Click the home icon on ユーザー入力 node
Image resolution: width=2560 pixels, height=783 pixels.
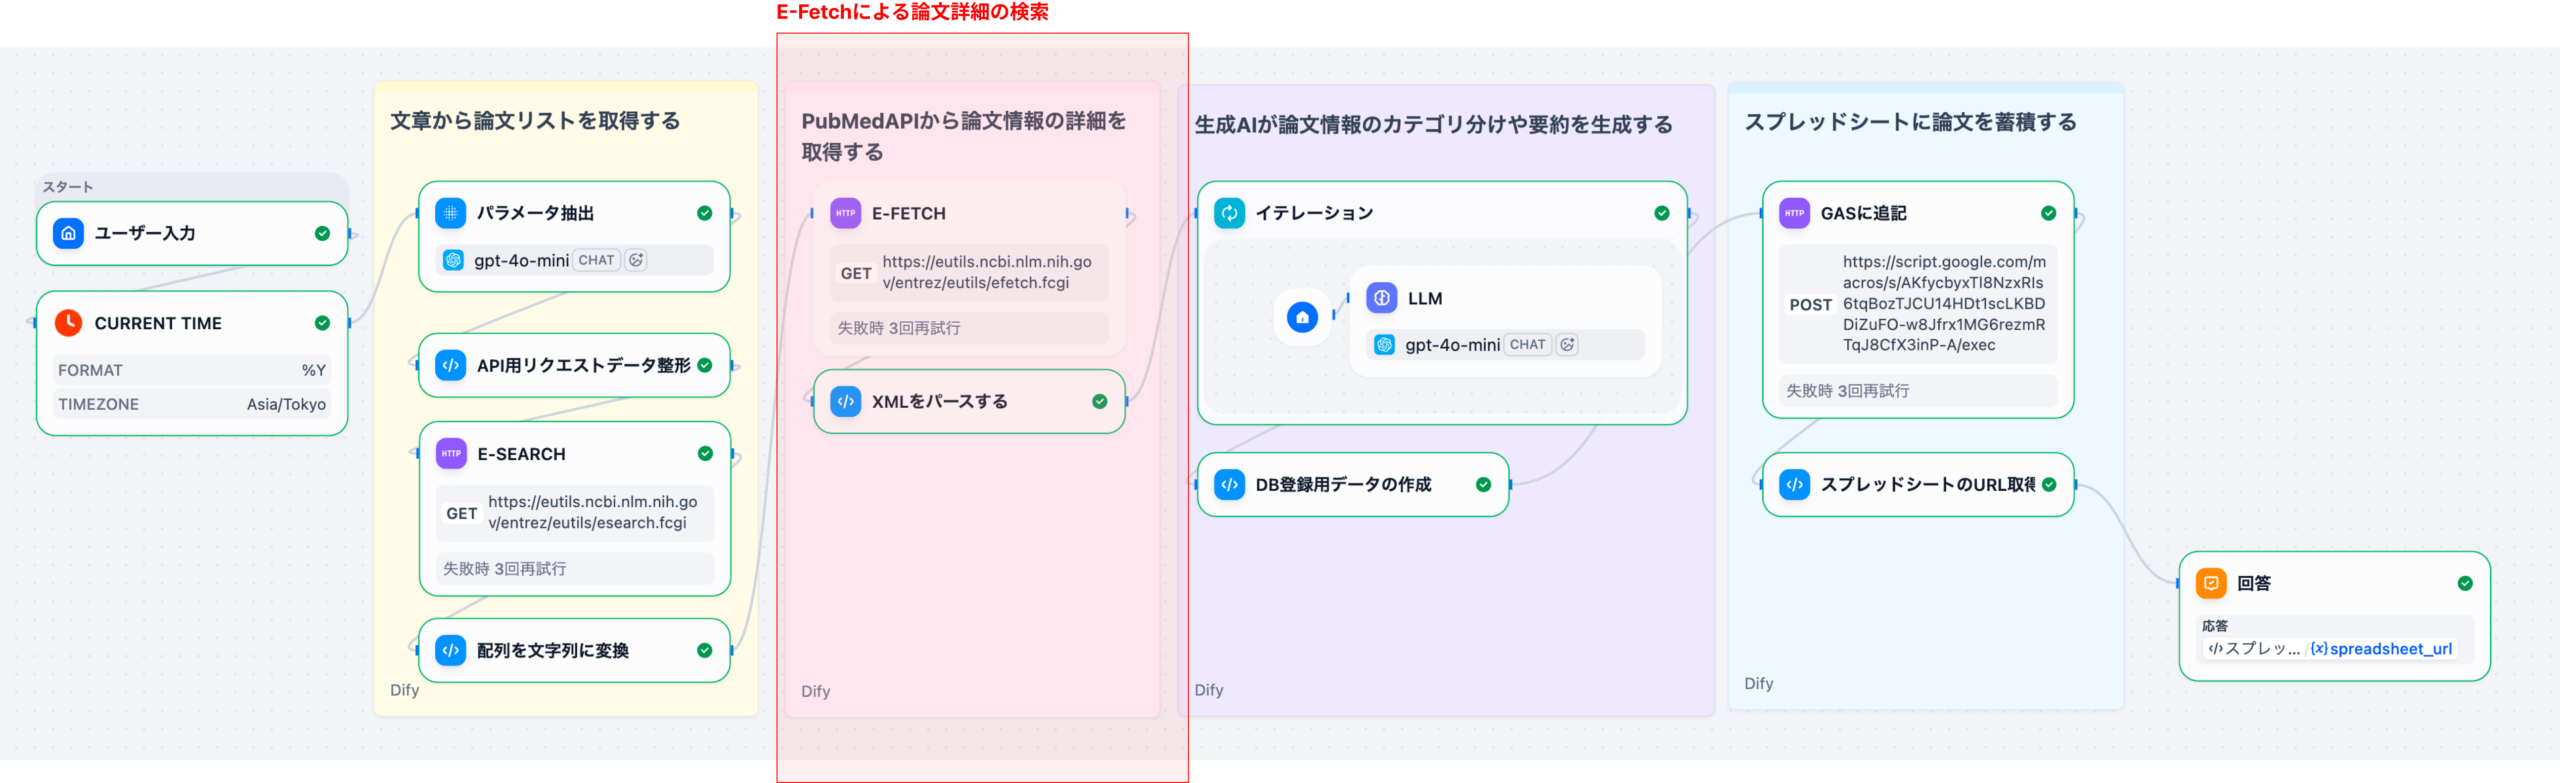[x=68, y=233]
